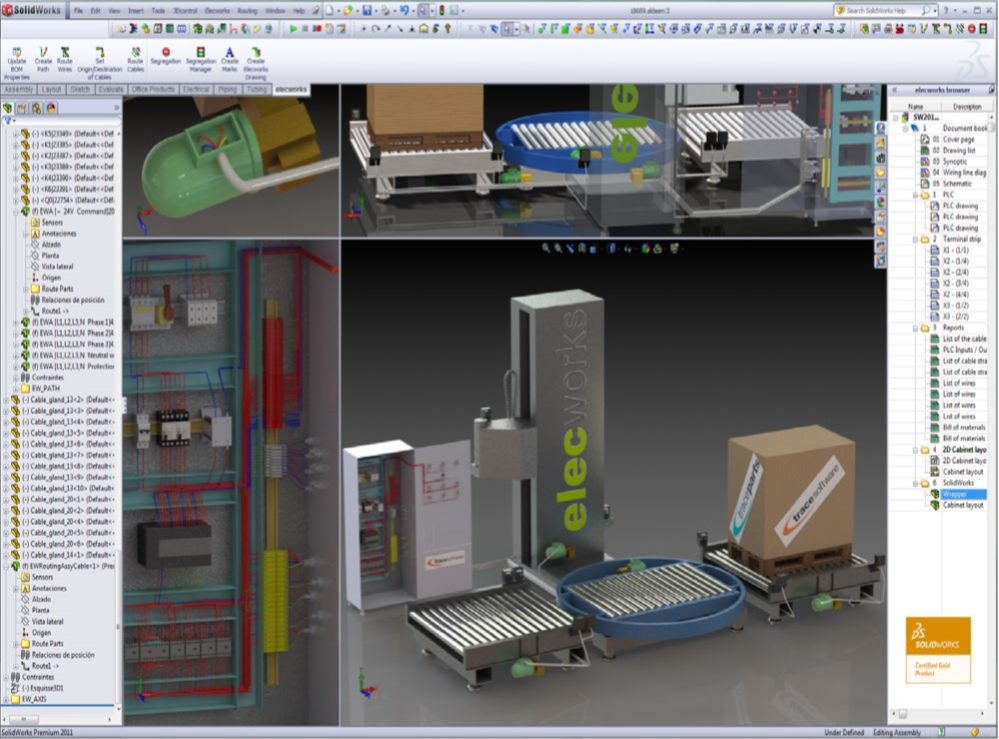Click the Help question mark icon

click(x=945, y=11)
